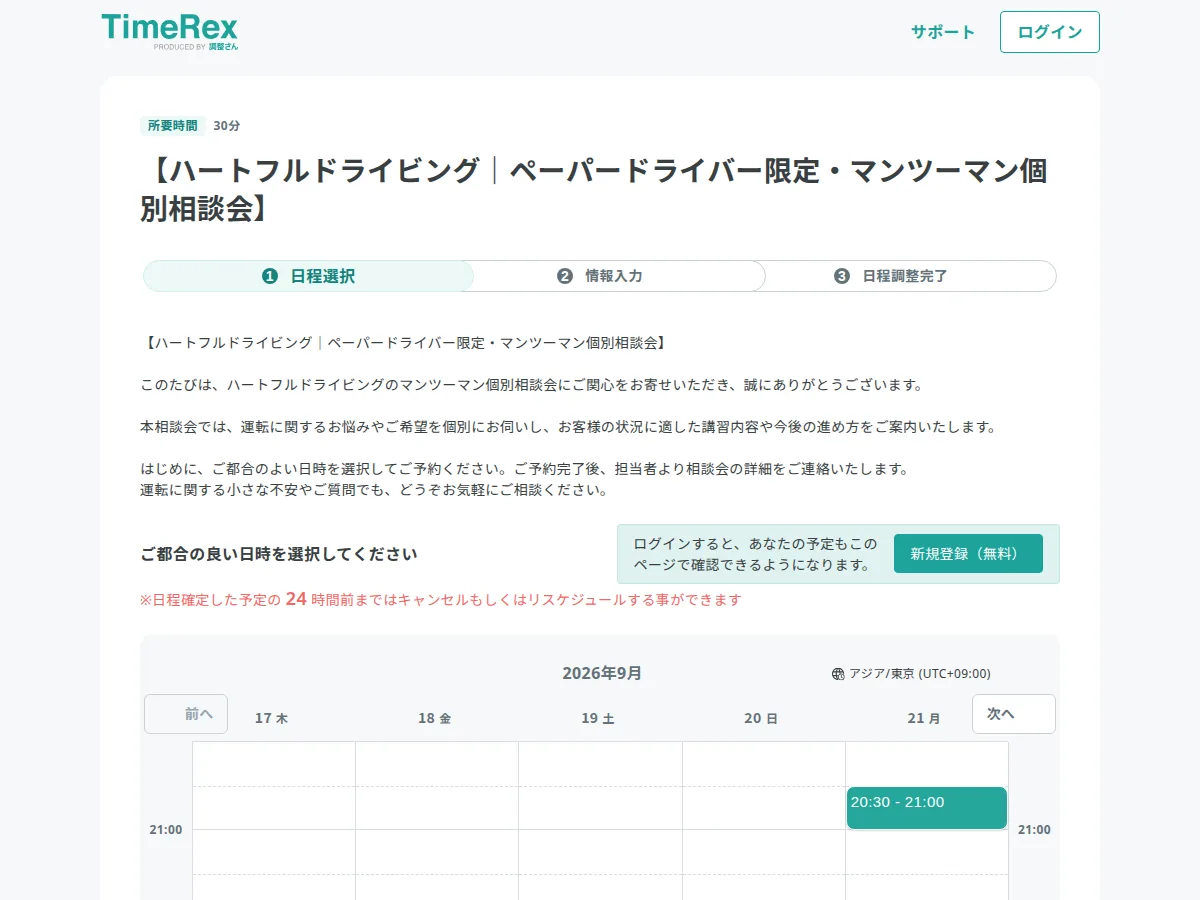Select the 19 土 day header
Screen dimensions: 1200x900
tap(598, 718)
